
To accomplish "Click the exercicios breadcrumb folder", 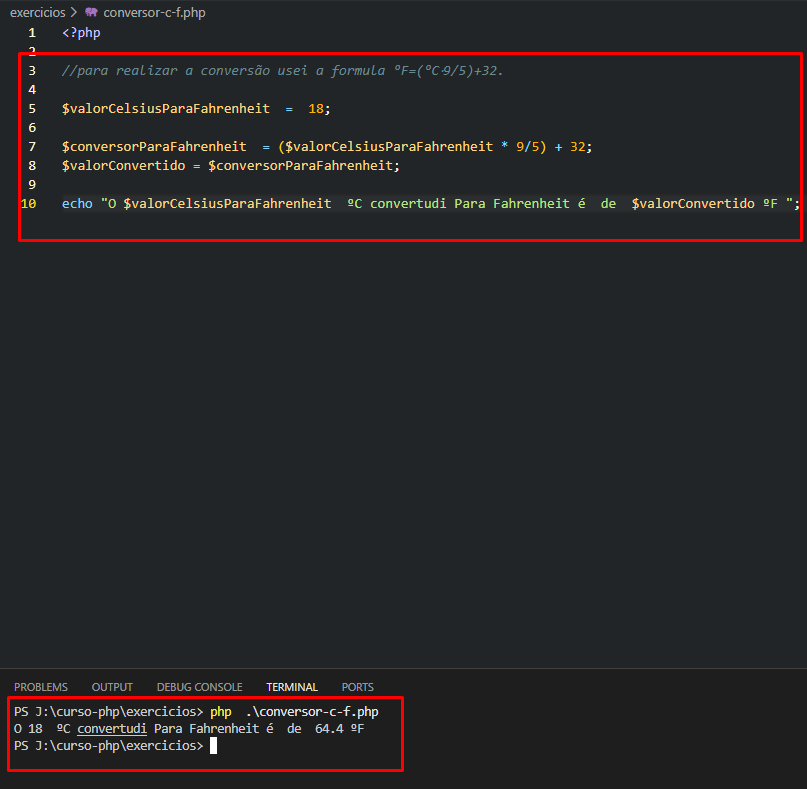I will coord(38,12).
